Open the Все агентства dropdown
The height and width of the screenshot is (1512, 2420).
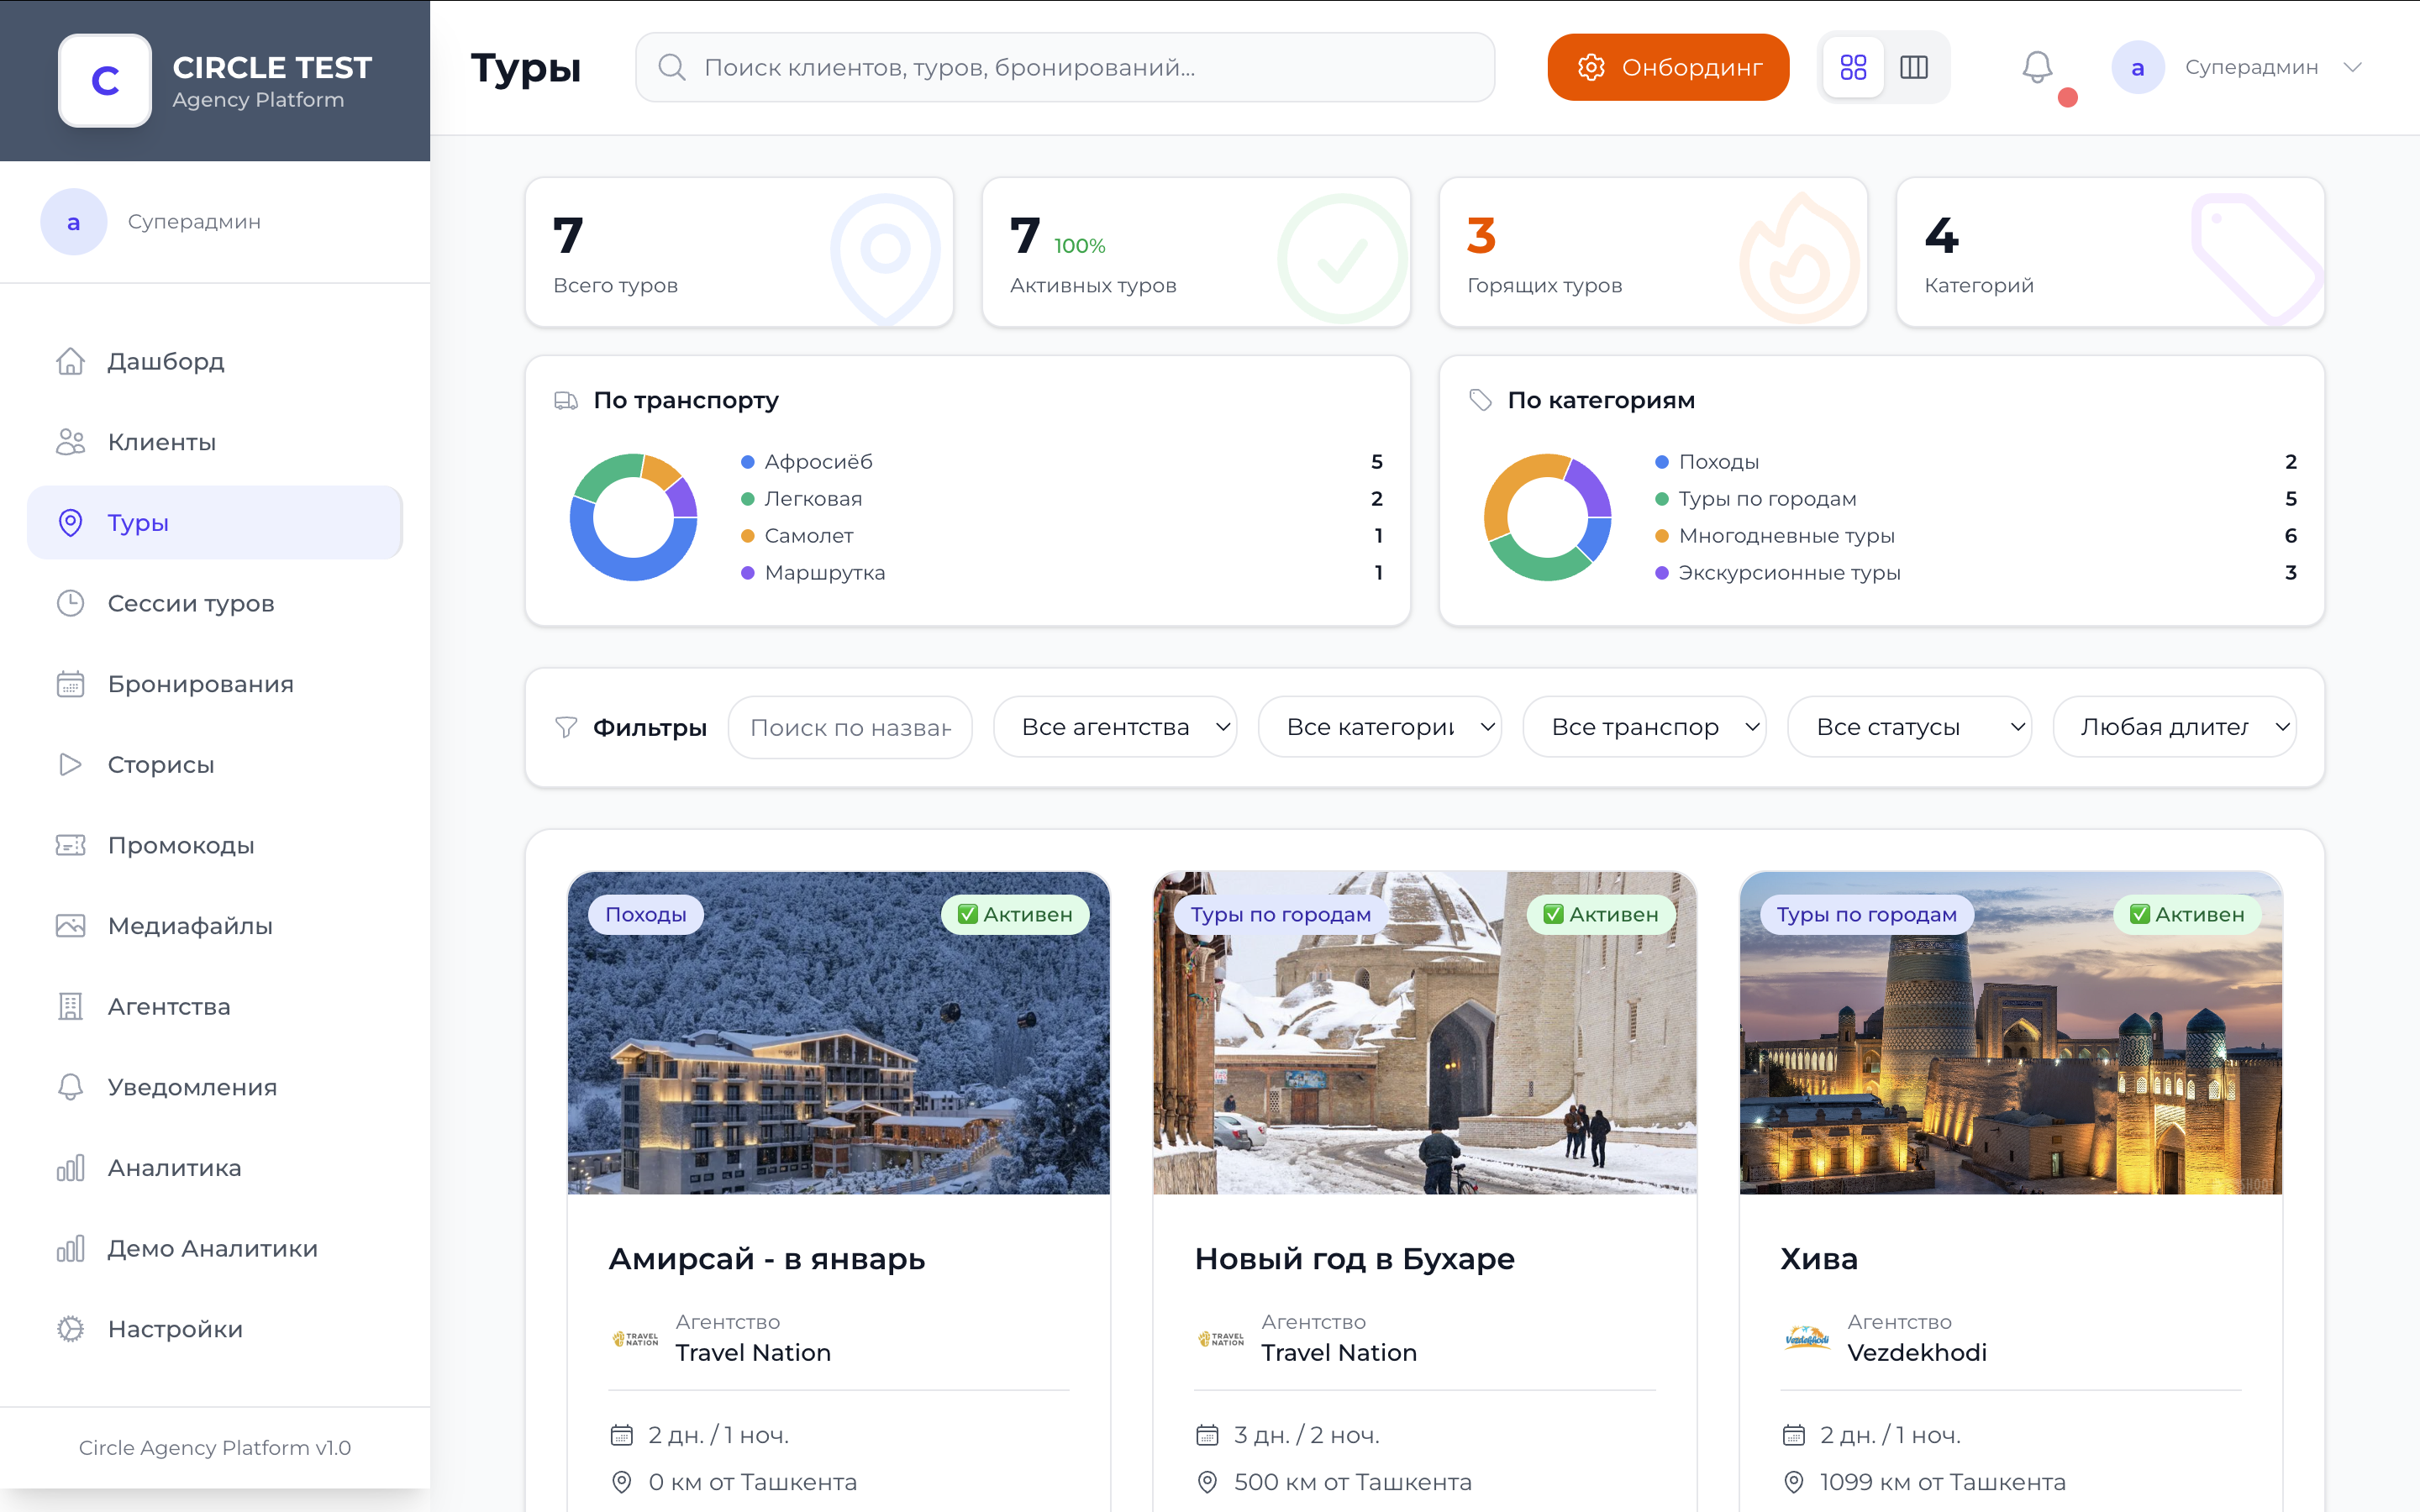pos(1115,726)
